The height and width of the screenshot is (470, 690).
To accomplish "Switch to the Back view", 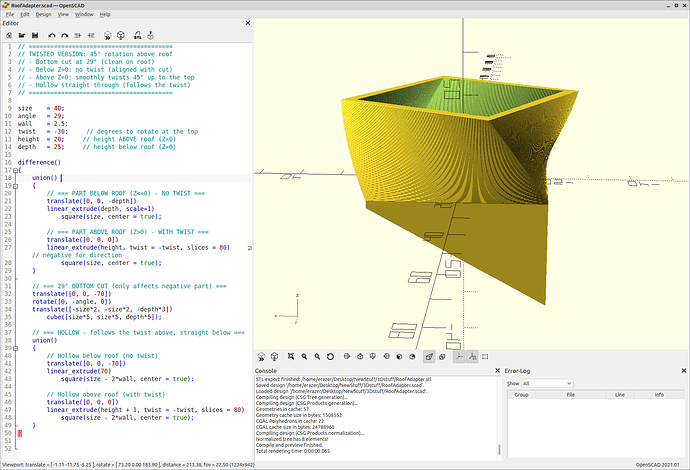I will coord(412,356).
